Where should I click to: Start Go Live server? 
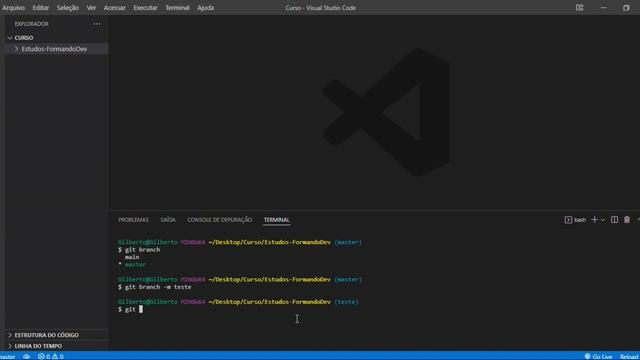click(x=598, y=356)
